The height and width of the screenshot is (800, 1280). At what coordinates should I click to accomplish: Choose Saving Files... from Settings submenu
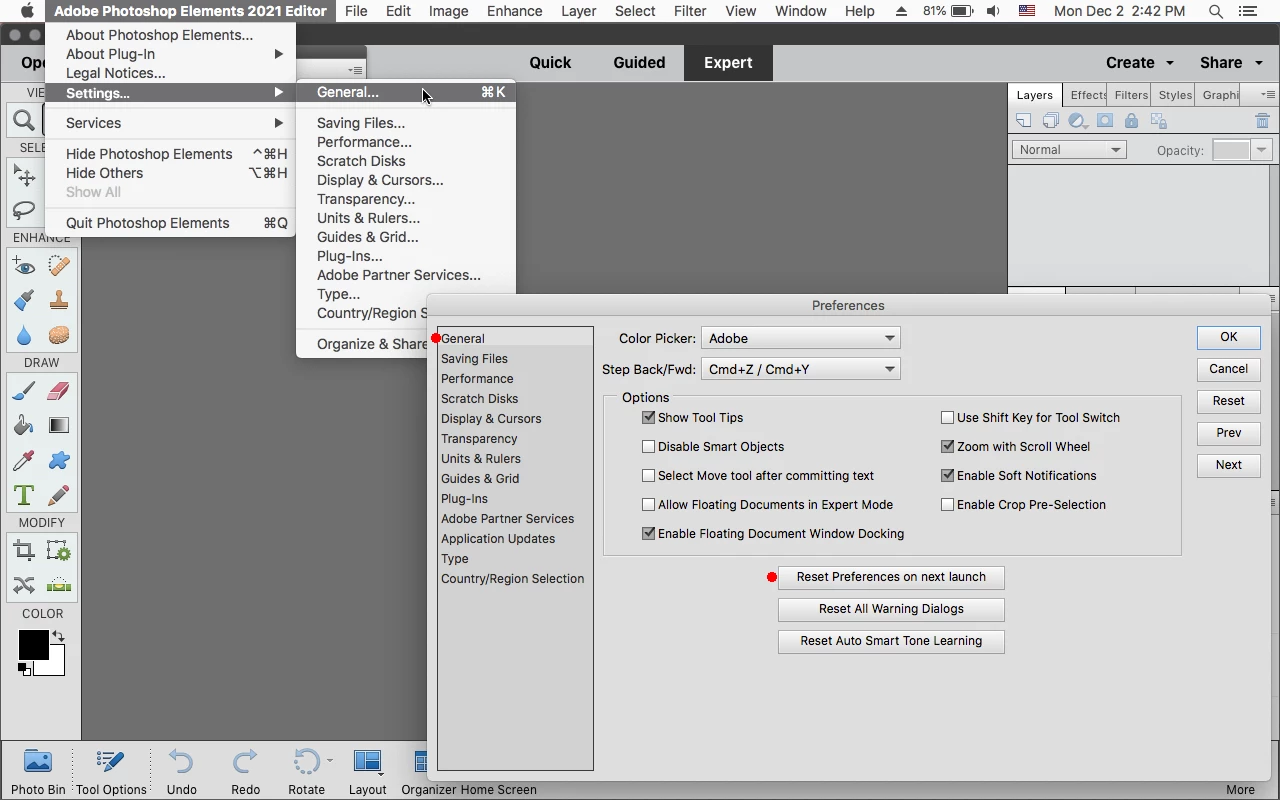coord(361,123)
